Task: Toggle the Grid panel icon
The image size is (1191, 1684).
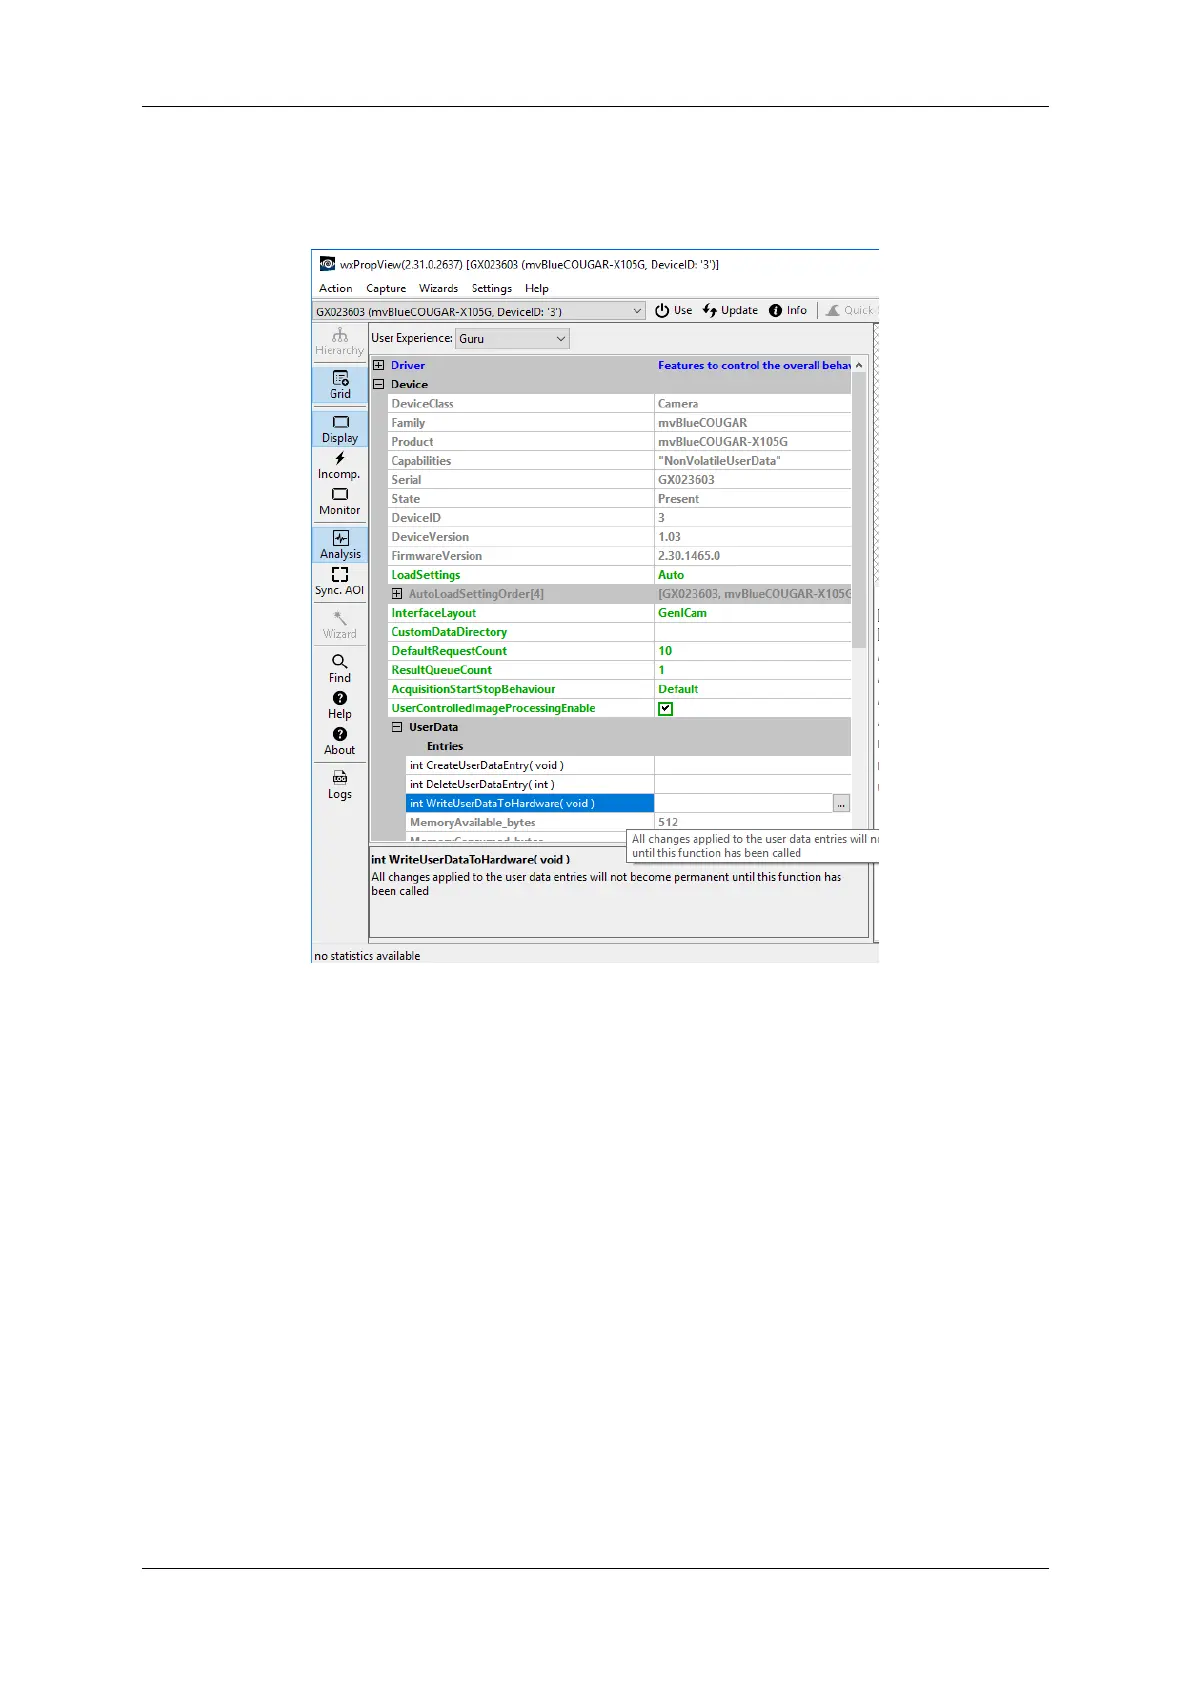Action: [x=340, y=385]
